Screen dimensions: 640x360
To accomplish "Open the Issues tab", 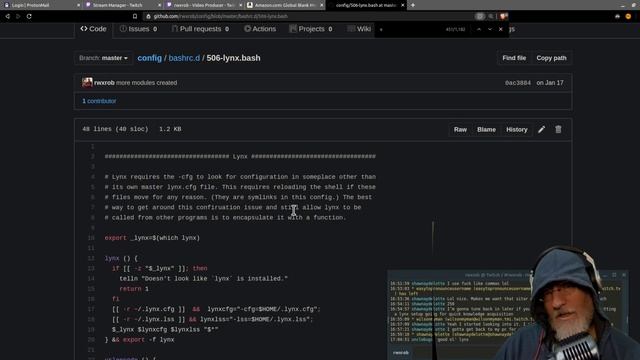I will [138, 29].
